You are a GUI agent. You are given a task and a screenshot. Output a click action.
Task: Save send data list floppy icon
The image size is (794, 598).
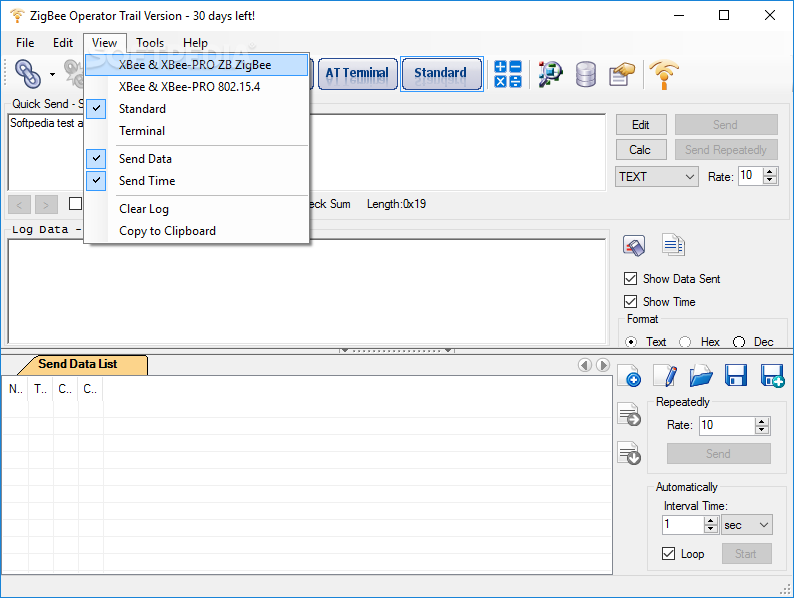[x=736, y=375]
